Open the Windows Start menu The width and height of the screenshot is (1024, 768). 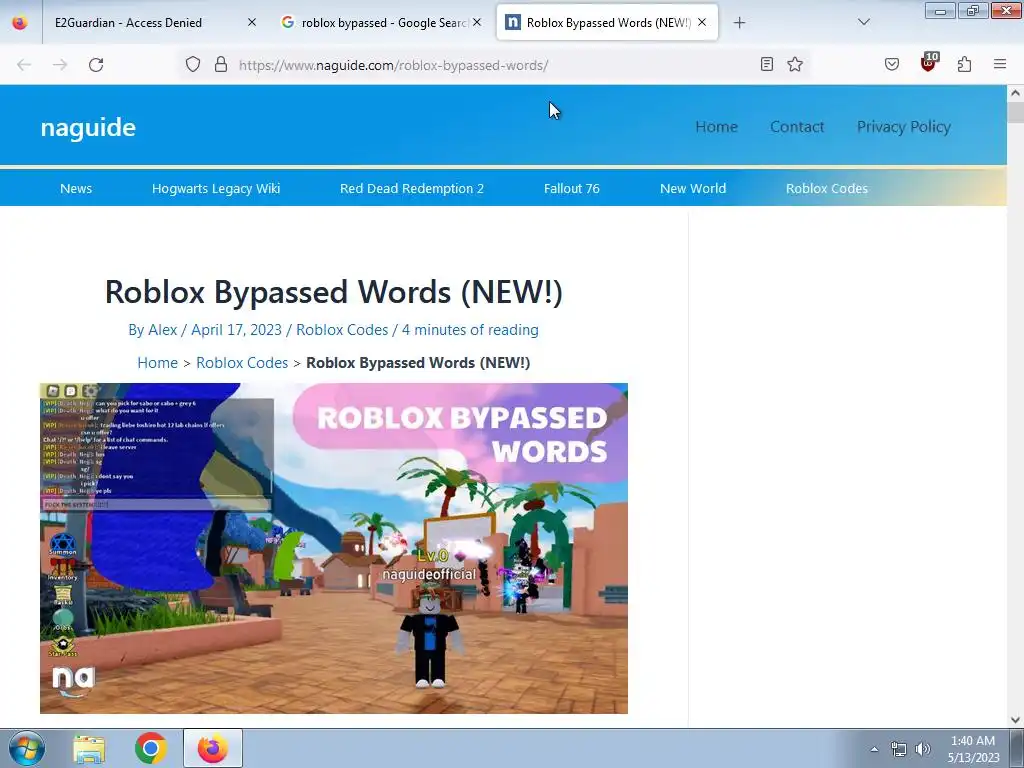[26, 748]
